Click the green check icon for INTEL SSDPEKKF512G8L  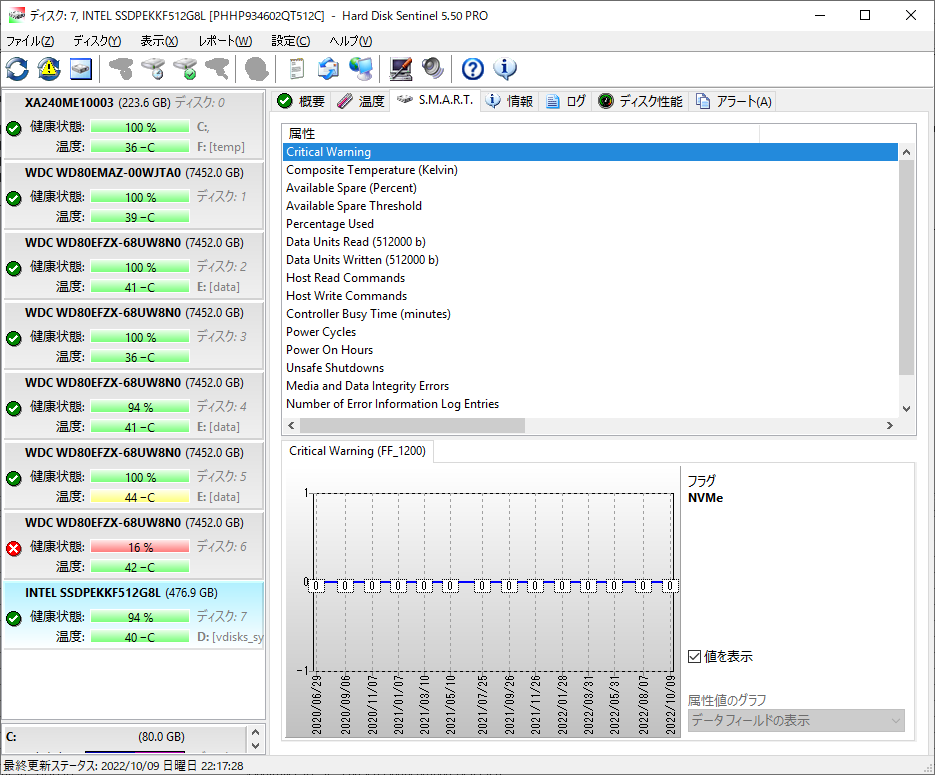(14, 618)
